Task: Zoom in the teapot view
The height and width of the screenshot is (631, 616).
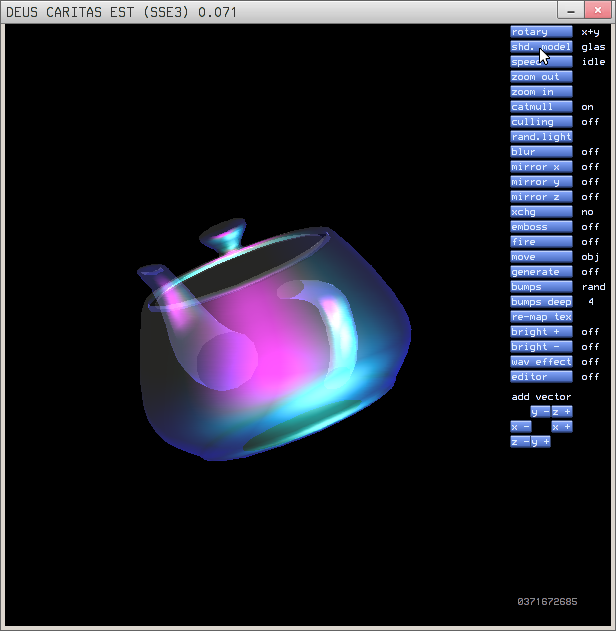Action: 541,92
